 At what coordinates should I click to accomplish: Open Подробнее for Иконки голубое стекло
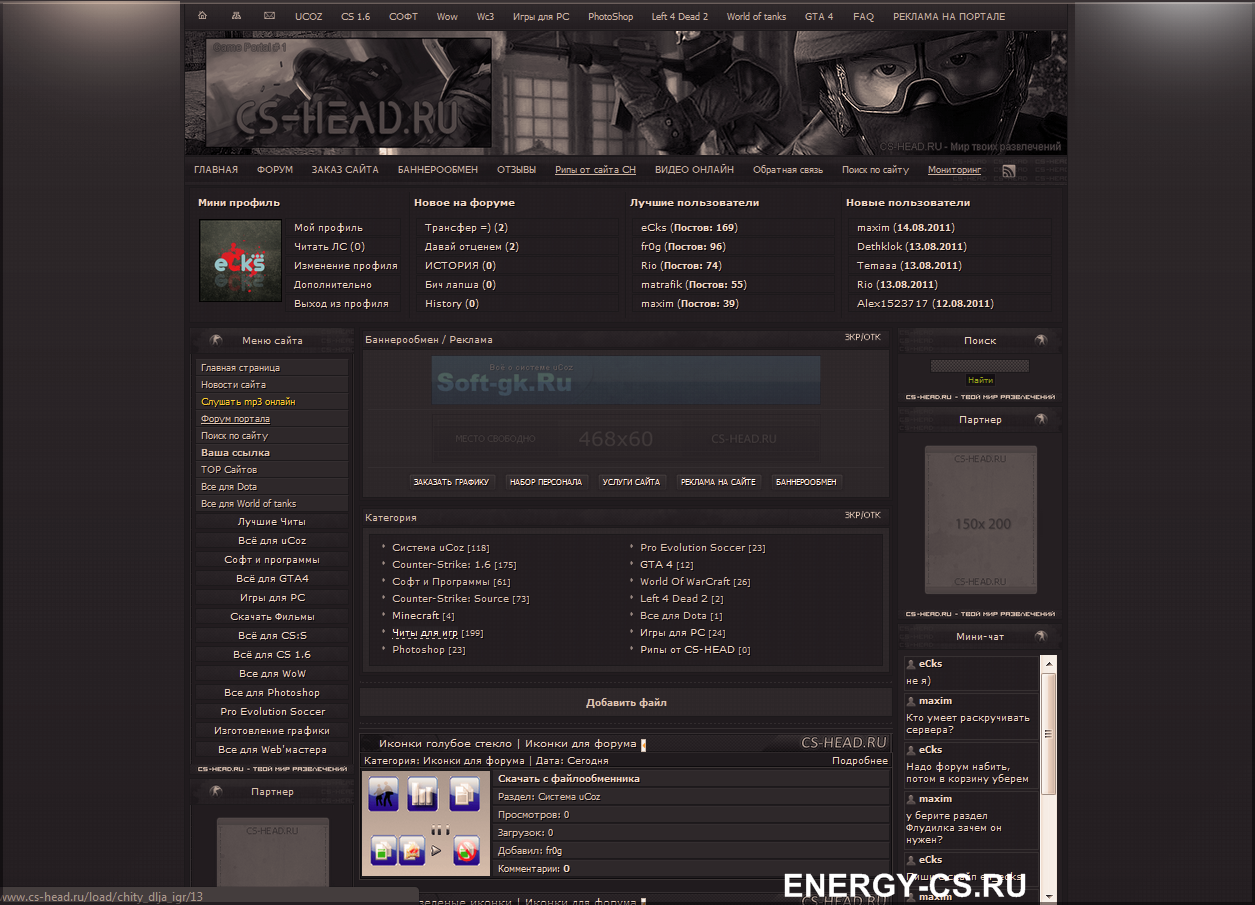(860, 761)
